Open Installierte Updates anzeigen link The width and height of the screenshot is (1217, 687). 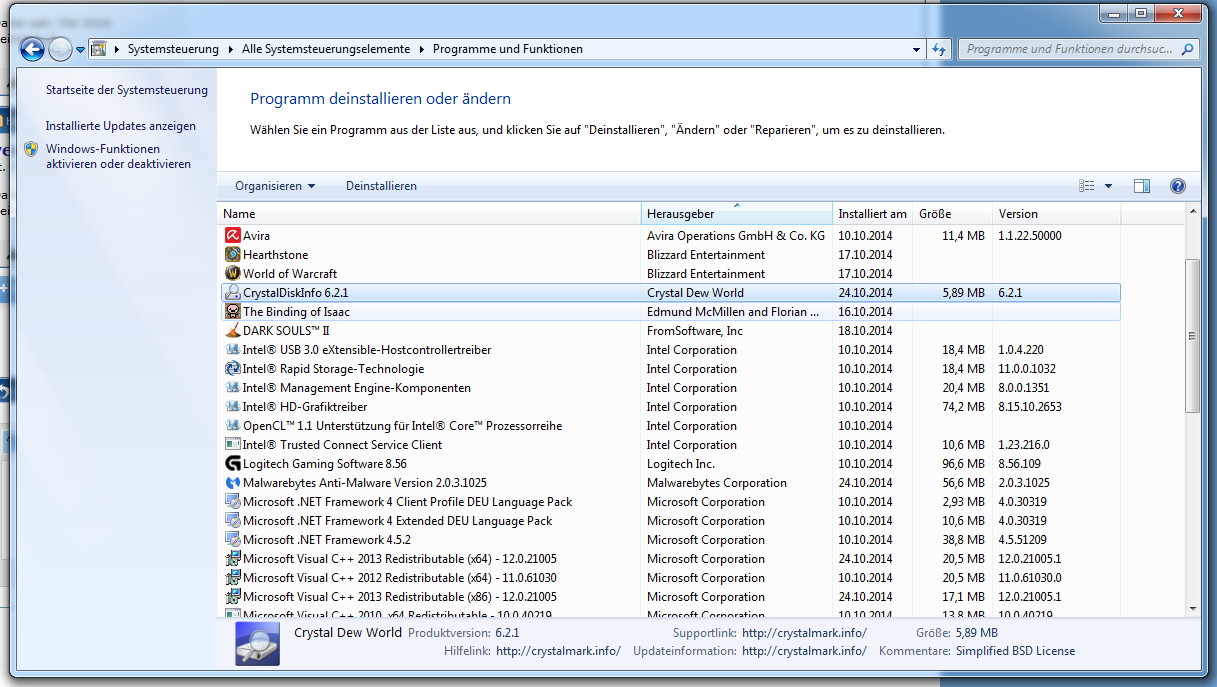click(x=121, y=126)
